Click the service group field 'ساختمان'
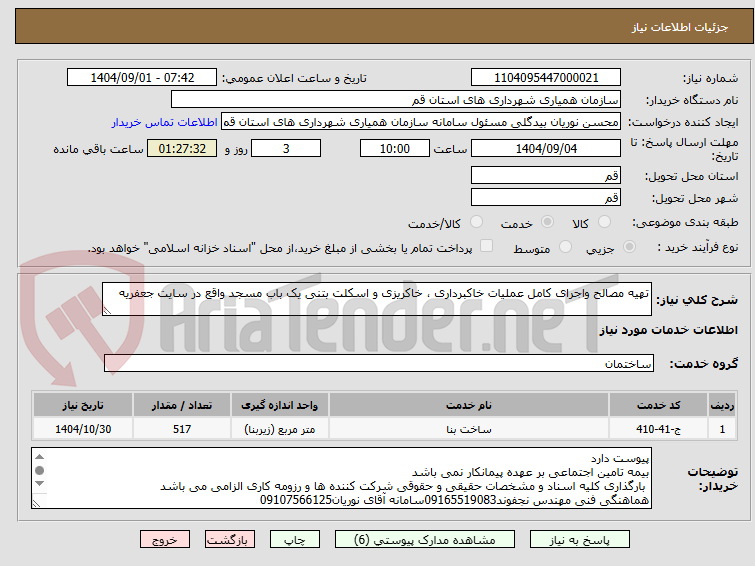 tap(379, 363)
